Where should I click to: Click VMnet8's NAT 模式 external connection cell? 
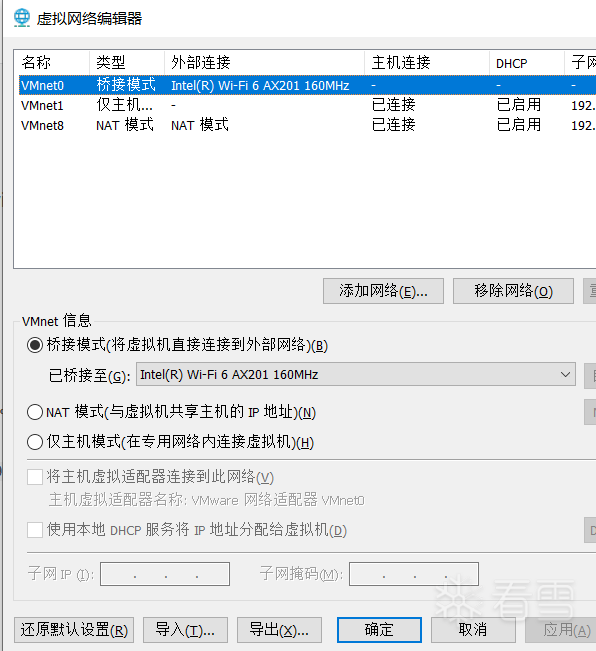tap(200, 125)
